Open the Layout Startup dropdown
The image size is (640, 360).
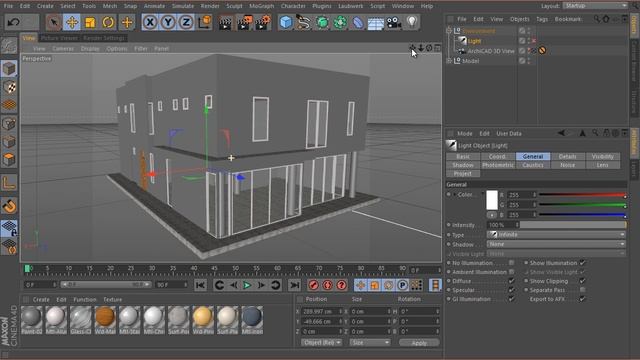596,6
